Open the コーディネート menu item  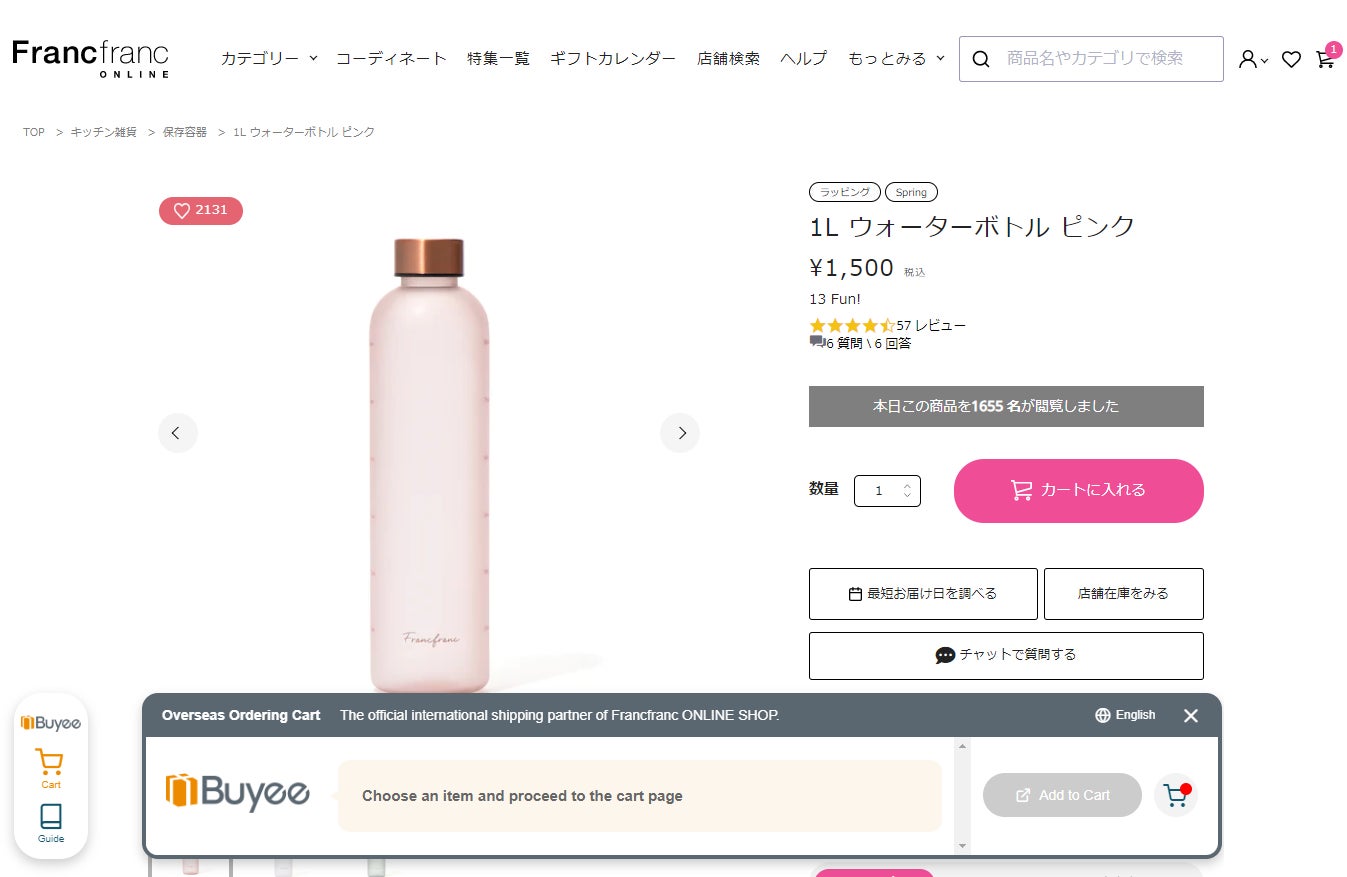click(391, 59)
